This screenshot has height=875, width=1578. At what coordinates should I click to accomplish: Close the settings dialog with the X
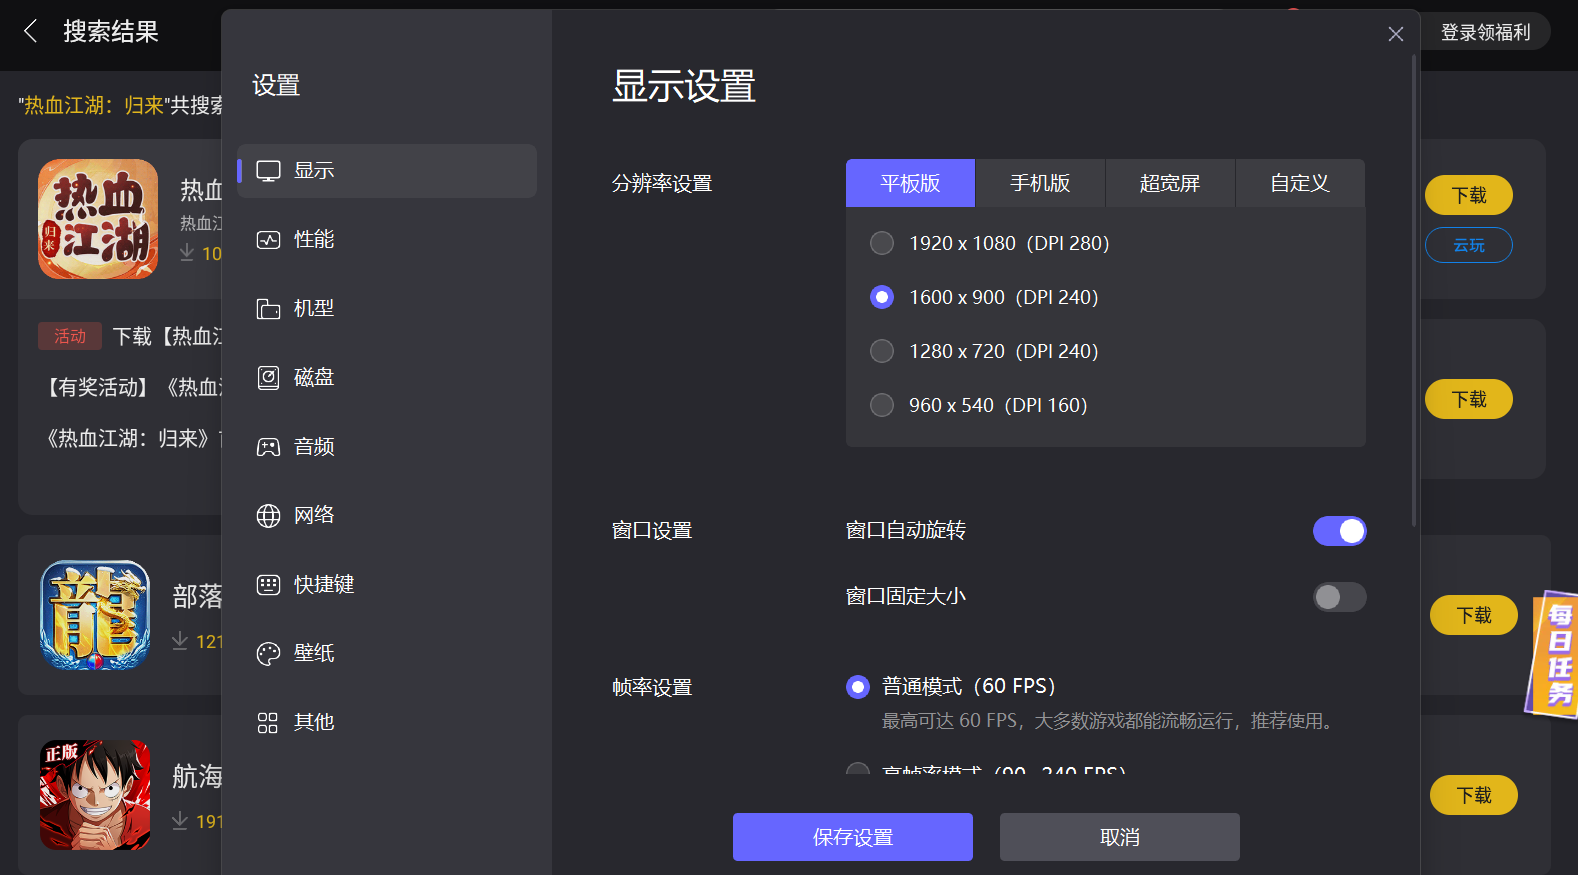(x=1396, y=34)
